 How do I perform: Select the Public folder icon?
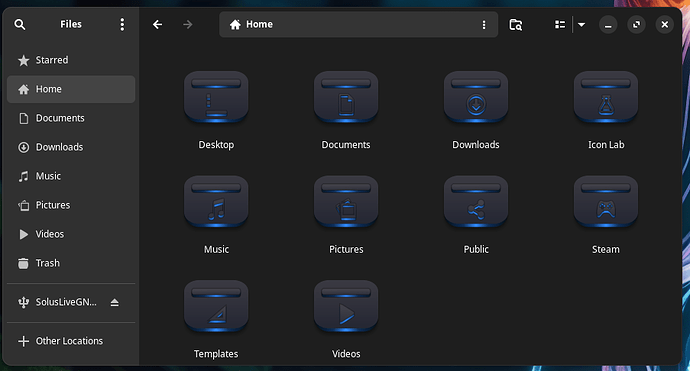click(x=476, y=202)
